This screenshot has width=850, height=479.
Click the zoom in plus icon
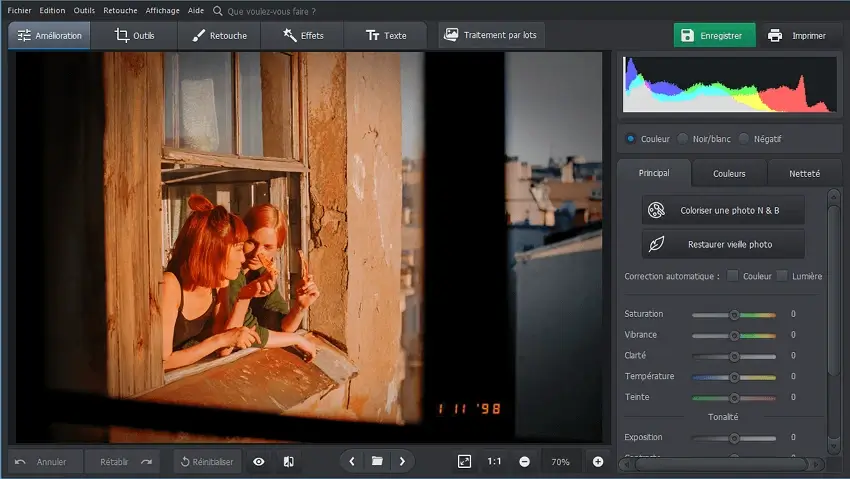(598, 462)
